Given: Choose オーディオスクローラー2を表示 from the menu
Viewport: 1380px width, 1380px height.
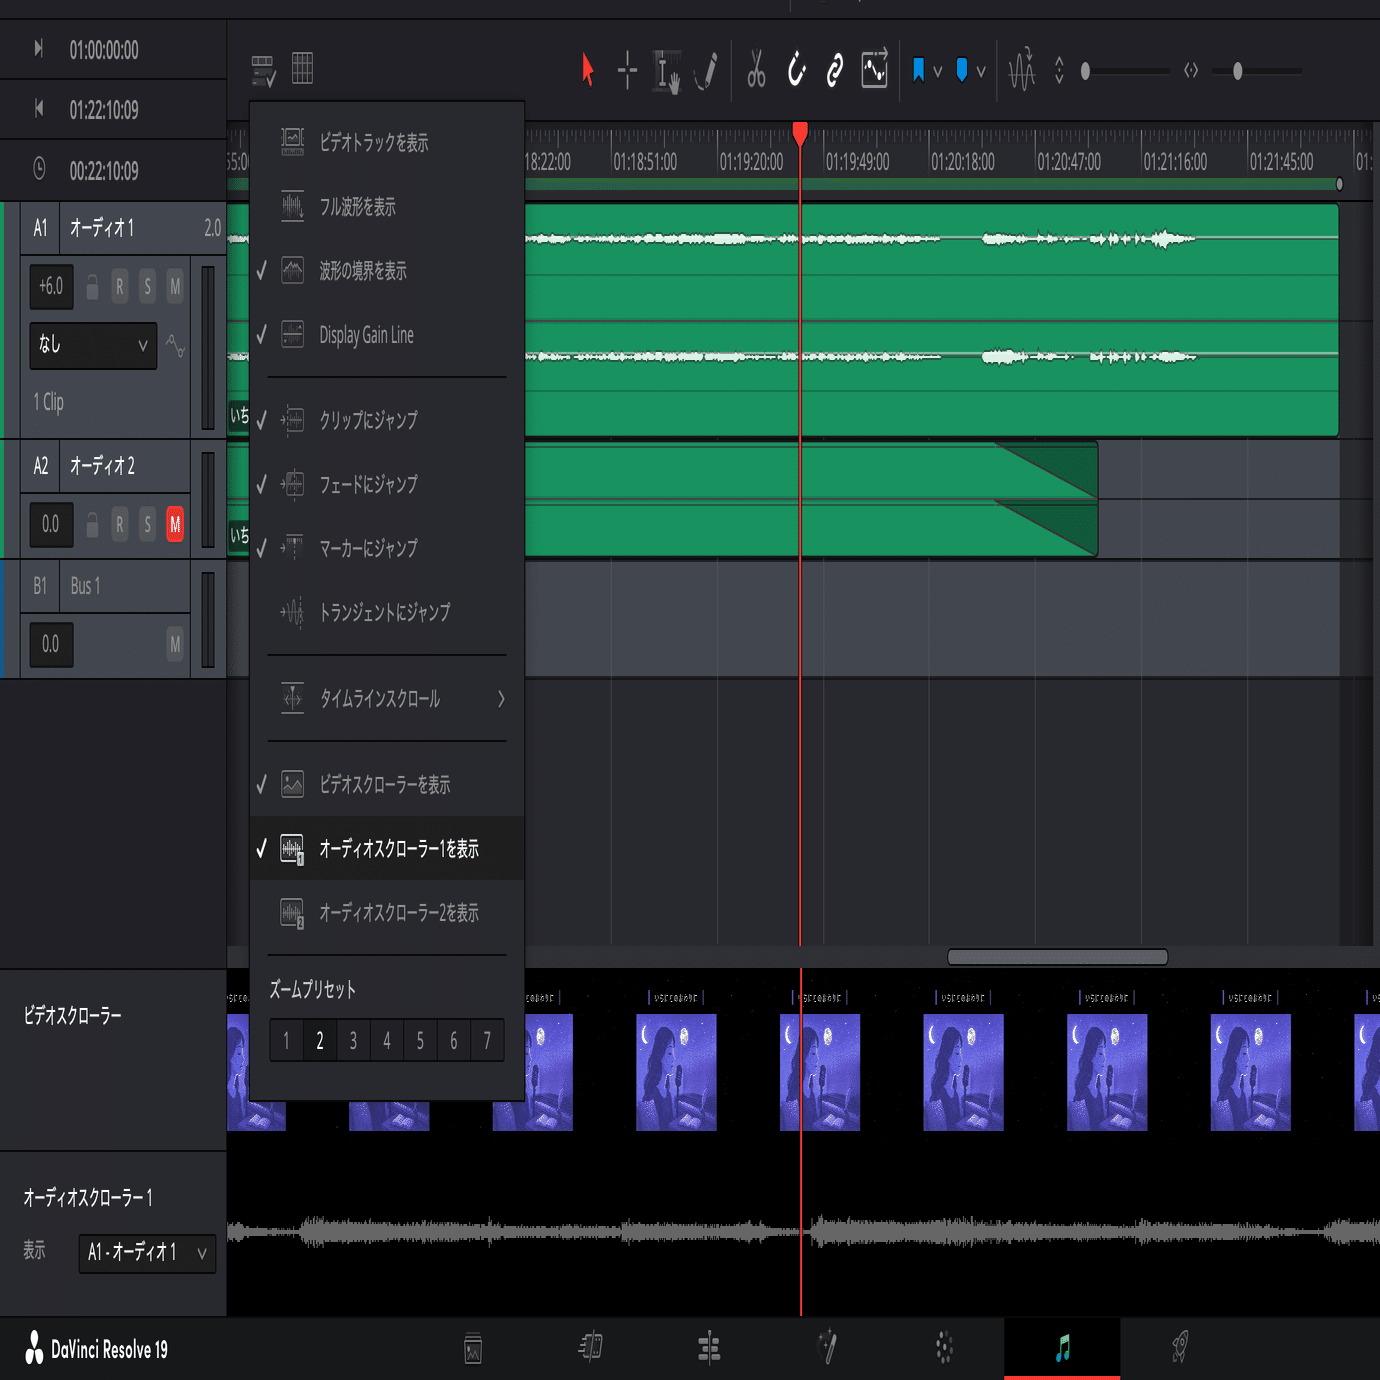Looking at the screenshot, I should [387, 913].
